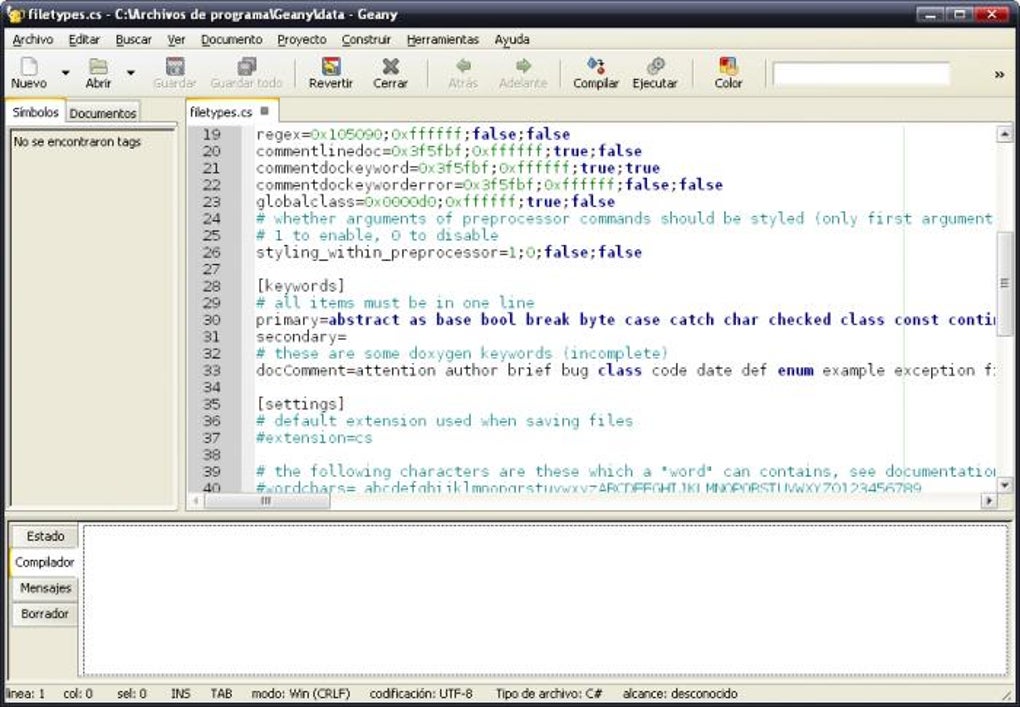
Task: Show the Mensajes message tab
Action: (46, 588)
